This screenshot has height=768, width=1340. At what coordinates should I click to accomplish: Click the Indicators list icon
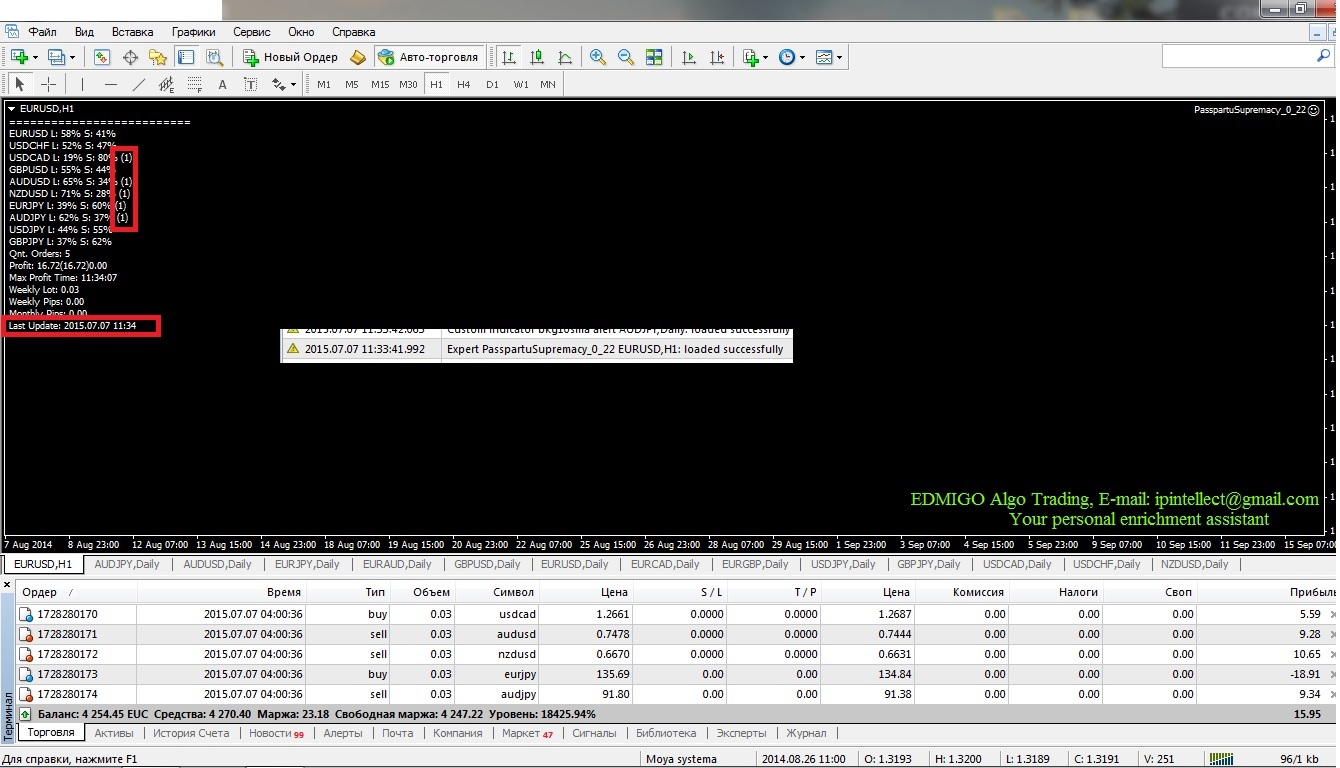click(751, 57)
